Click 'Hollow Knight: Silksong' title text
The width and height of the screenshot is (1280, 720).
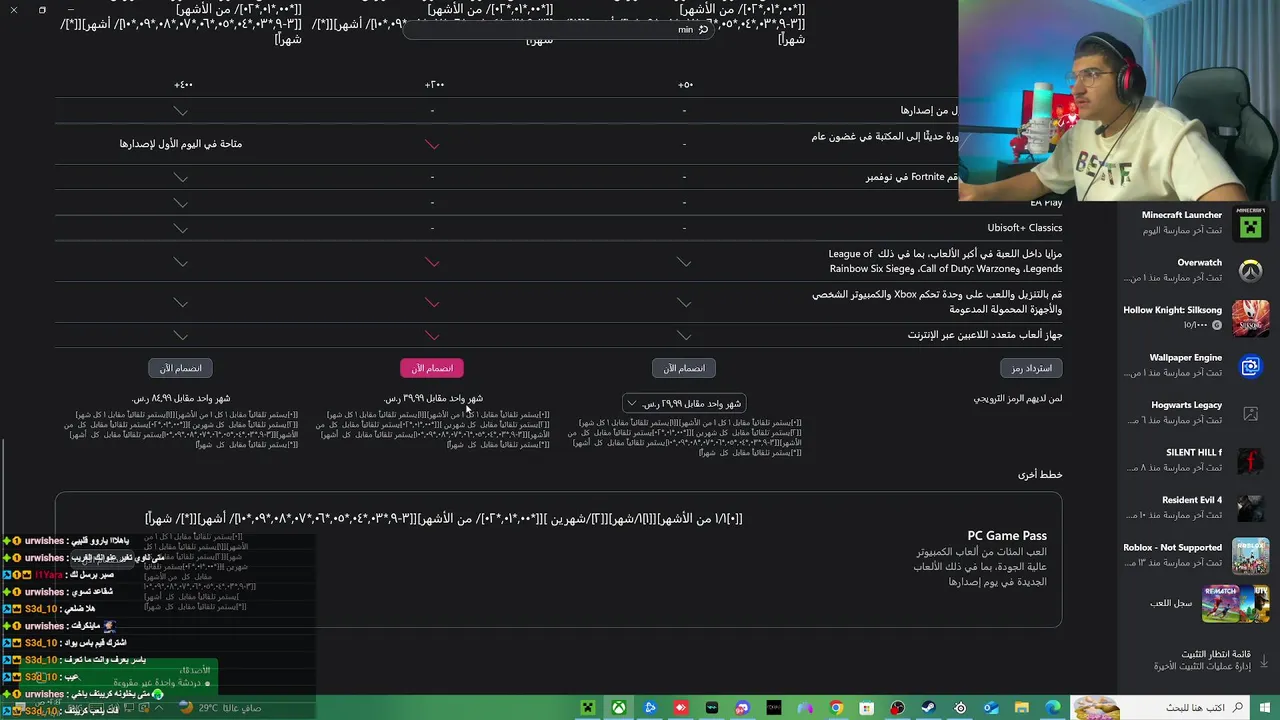pyautogui.click(x=1172, y=310)
